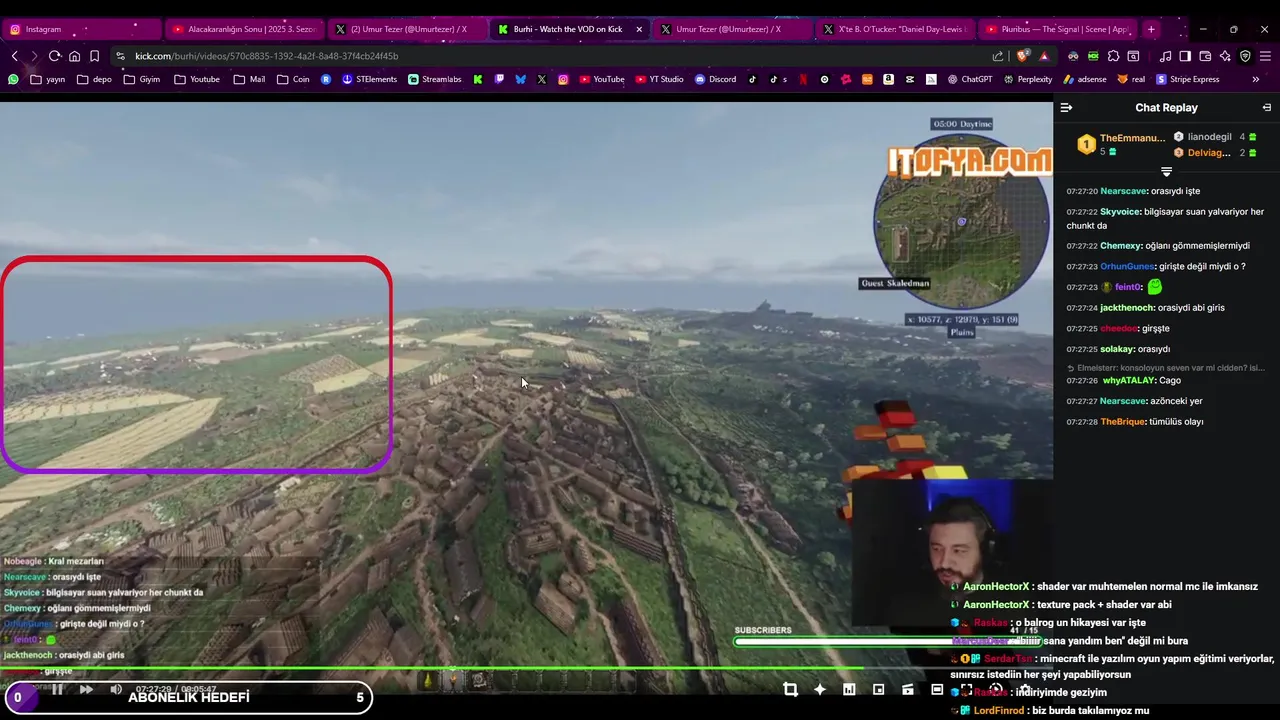Open the yayın bookmarks folder

(x=47, y=79)
